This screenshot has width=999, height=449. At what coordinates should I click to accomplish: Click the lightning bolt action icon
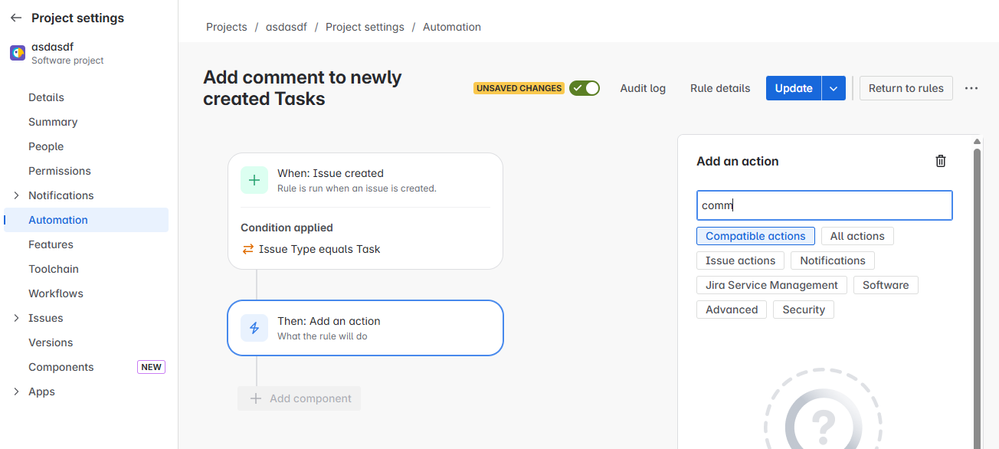point(254,328)
